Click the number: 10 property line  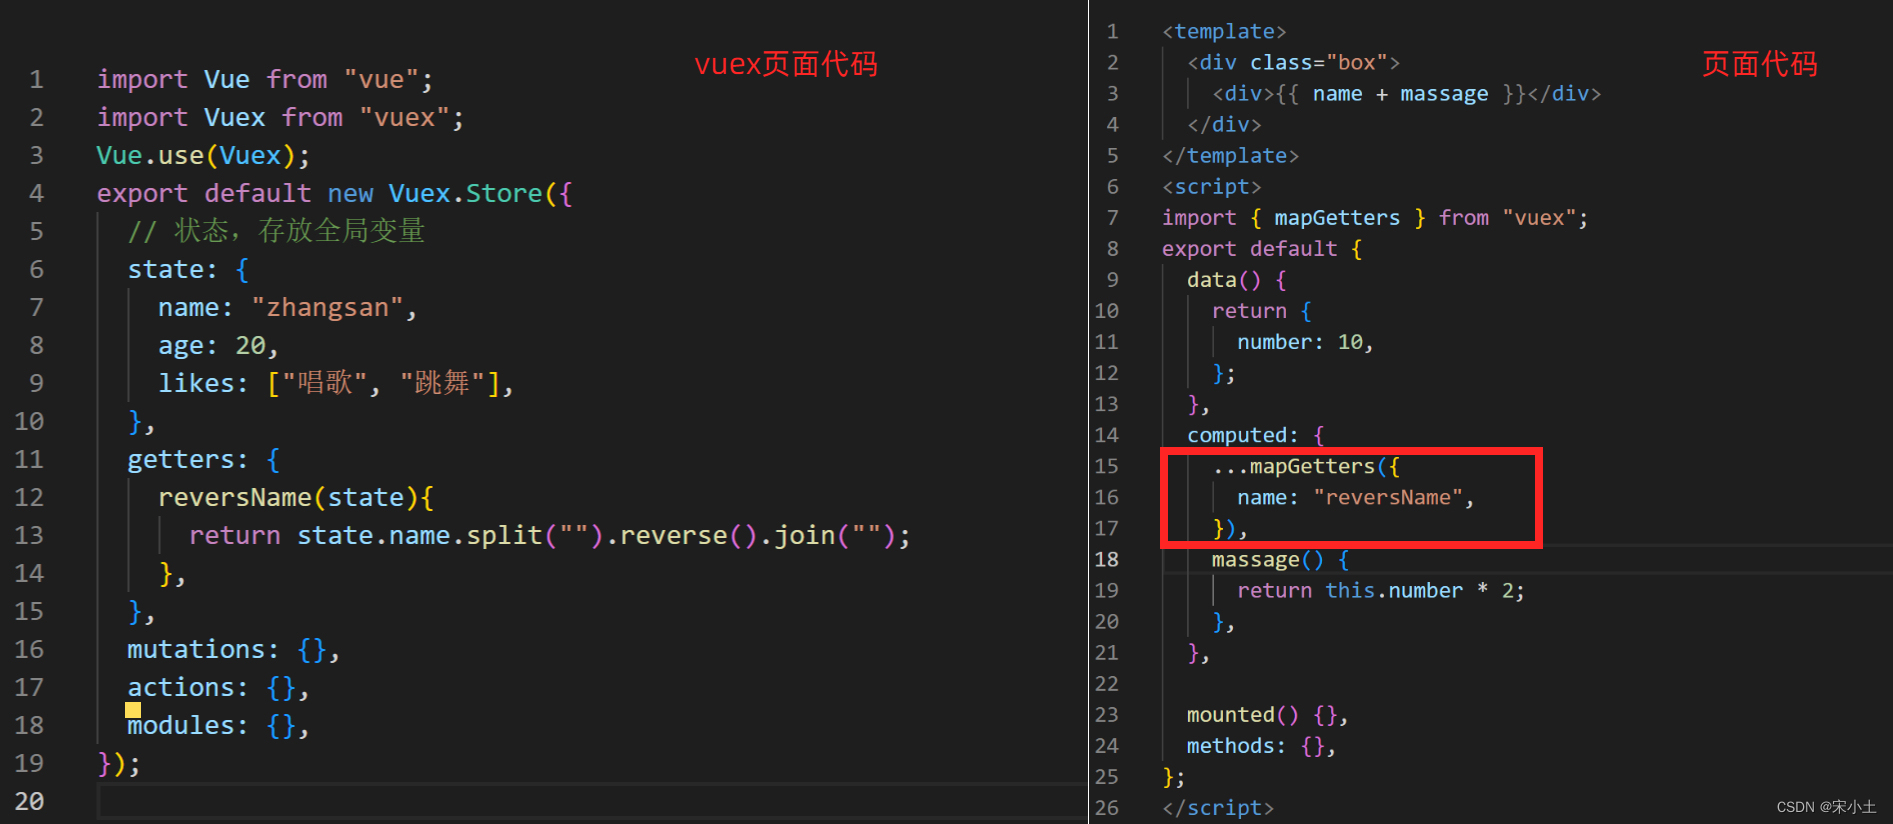[1305, 341]
